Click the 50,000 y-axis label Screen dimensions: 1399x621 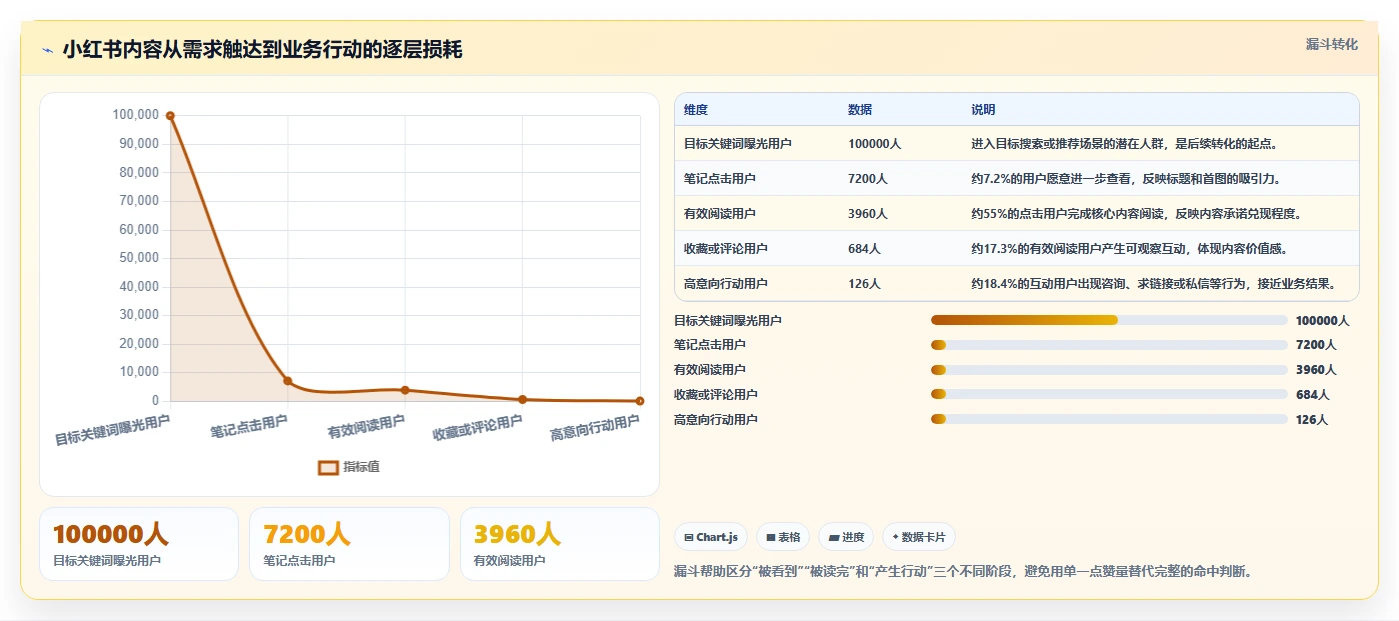click(x=139, y=258)
